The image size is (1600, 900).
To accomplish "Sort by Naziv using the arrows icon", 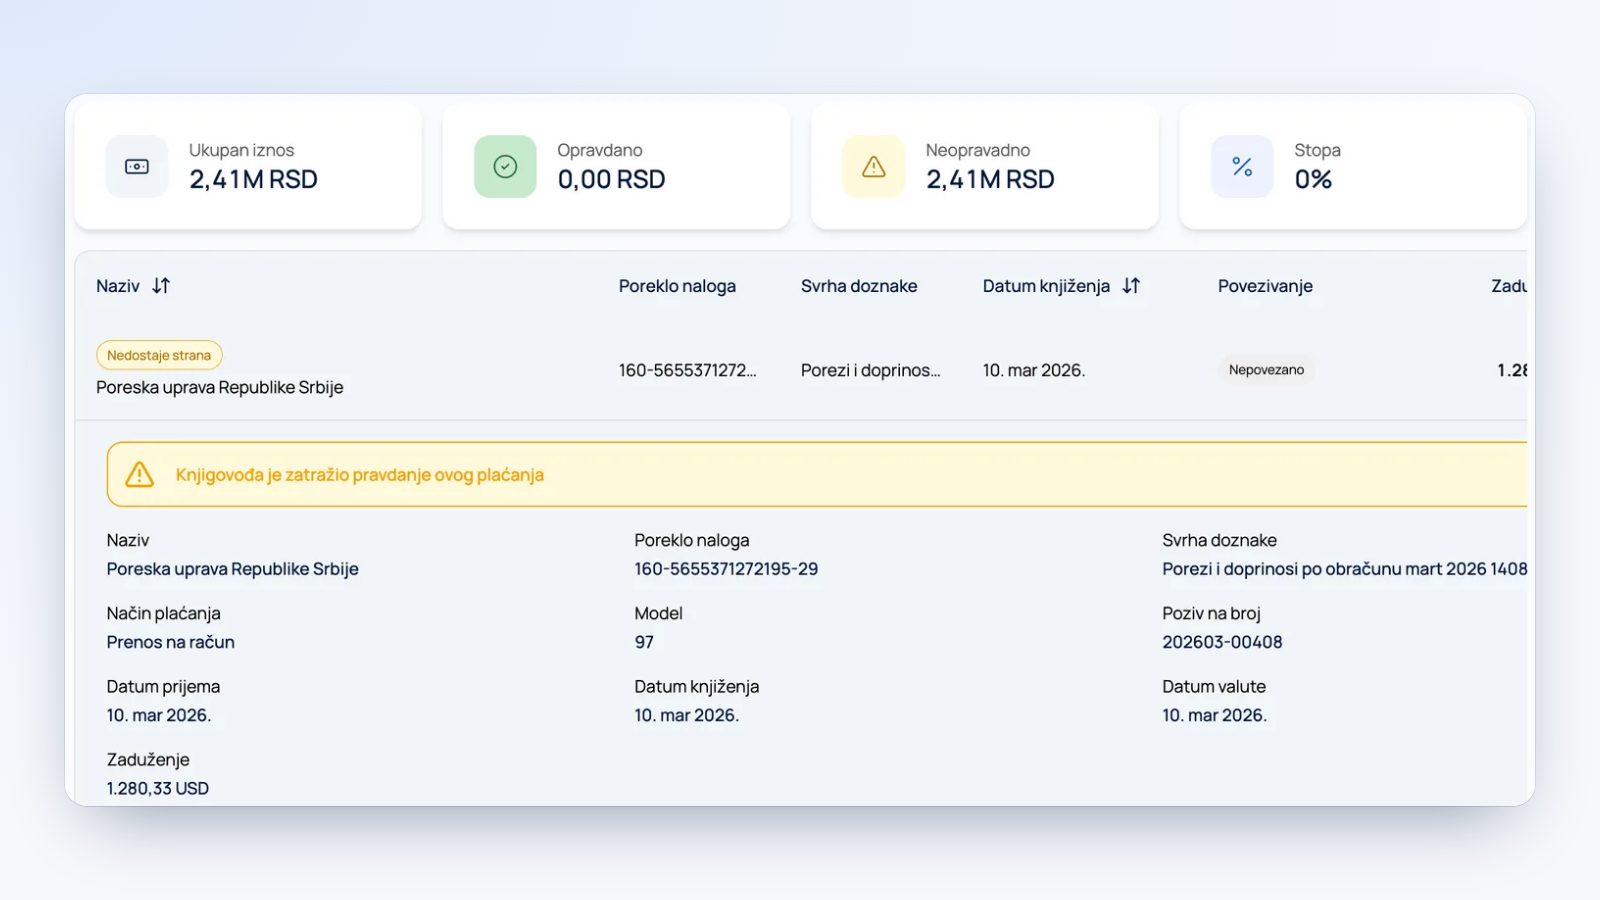I will (x=161, y=286).
